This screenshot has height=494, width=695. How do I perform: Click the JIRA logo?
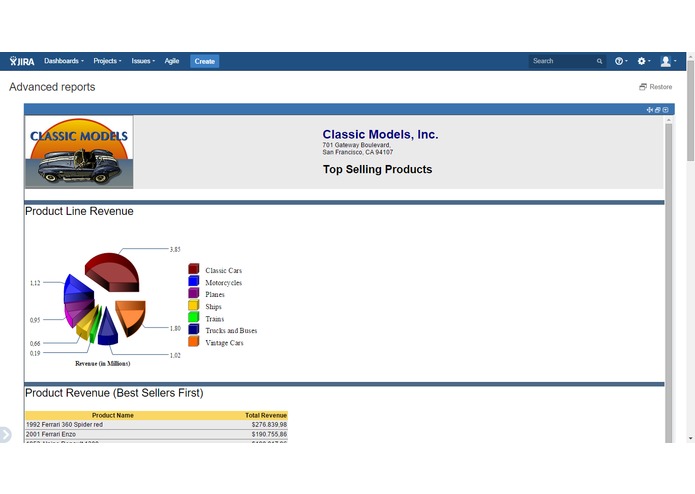22,61
